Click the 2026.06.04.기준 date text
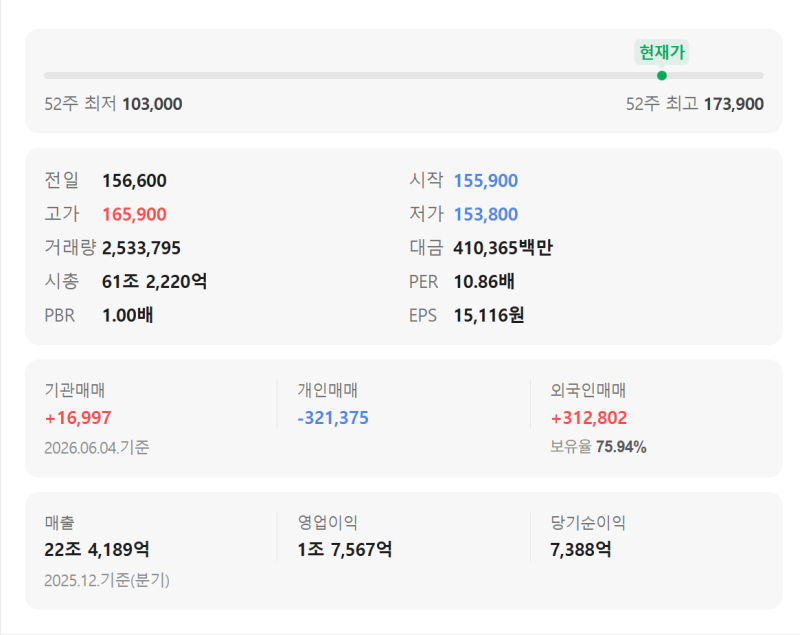Screen dimensions: 800x635 click(96, 447)
